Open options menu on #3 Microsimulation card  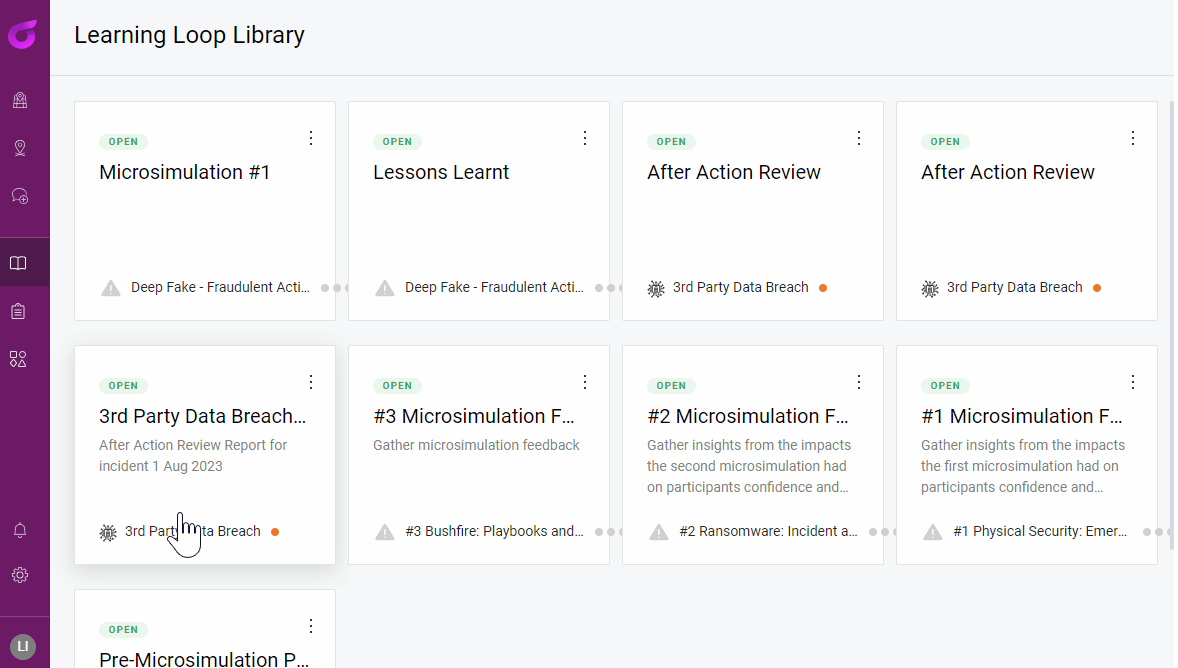[x=585, y=382]
